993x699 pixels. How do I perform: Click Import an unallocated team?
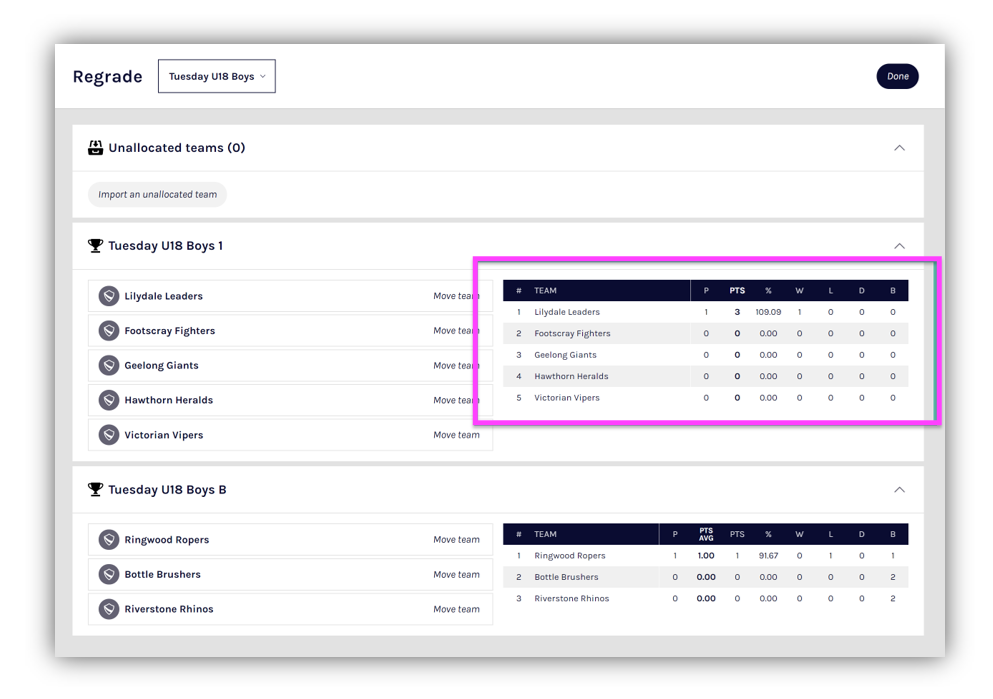point(157,194)
